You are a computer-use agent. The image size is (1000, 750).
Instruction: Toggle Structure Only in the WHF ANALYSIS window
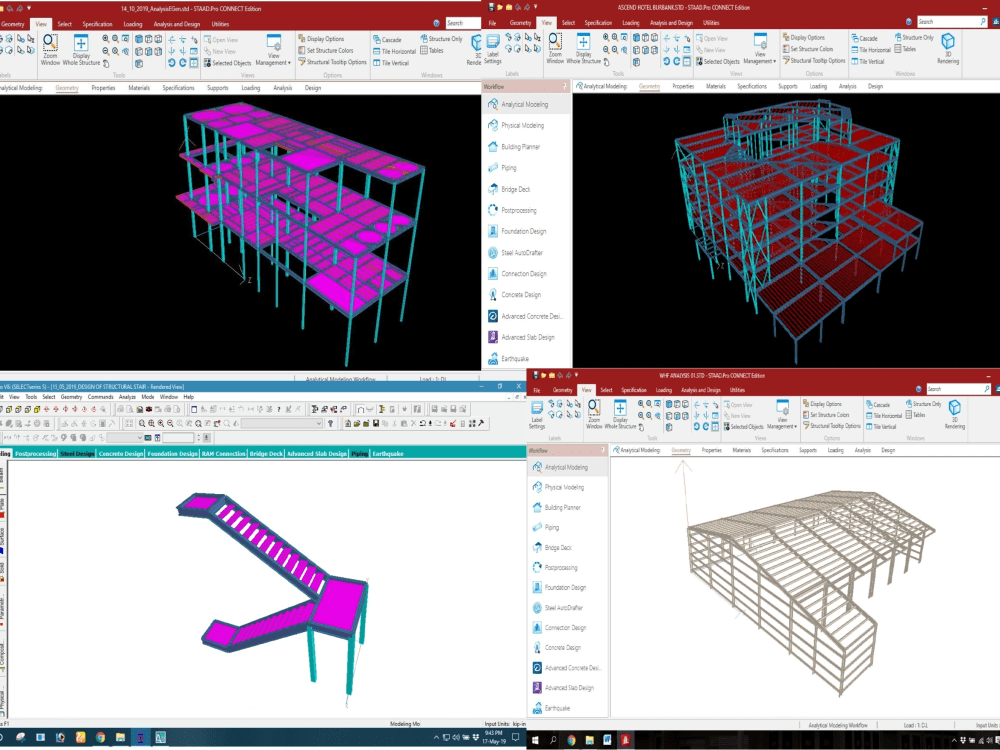923,404
